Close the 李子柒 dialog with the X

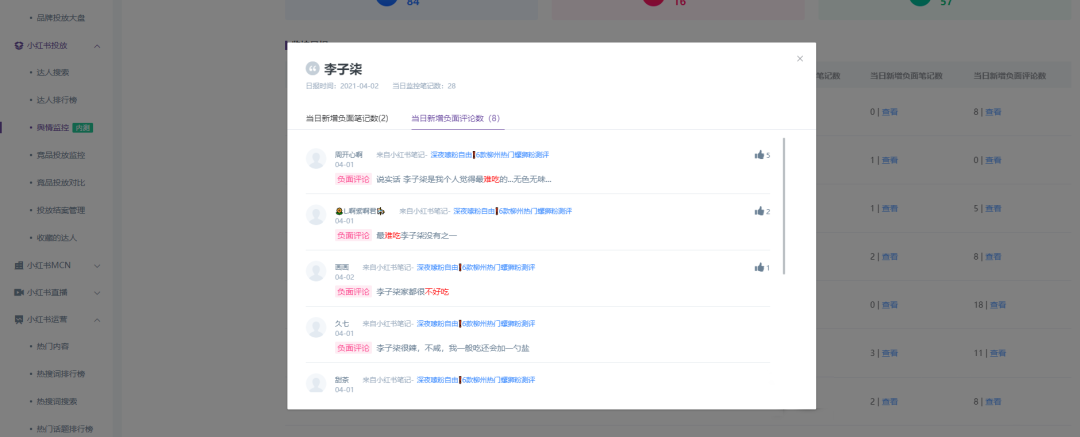800,59
